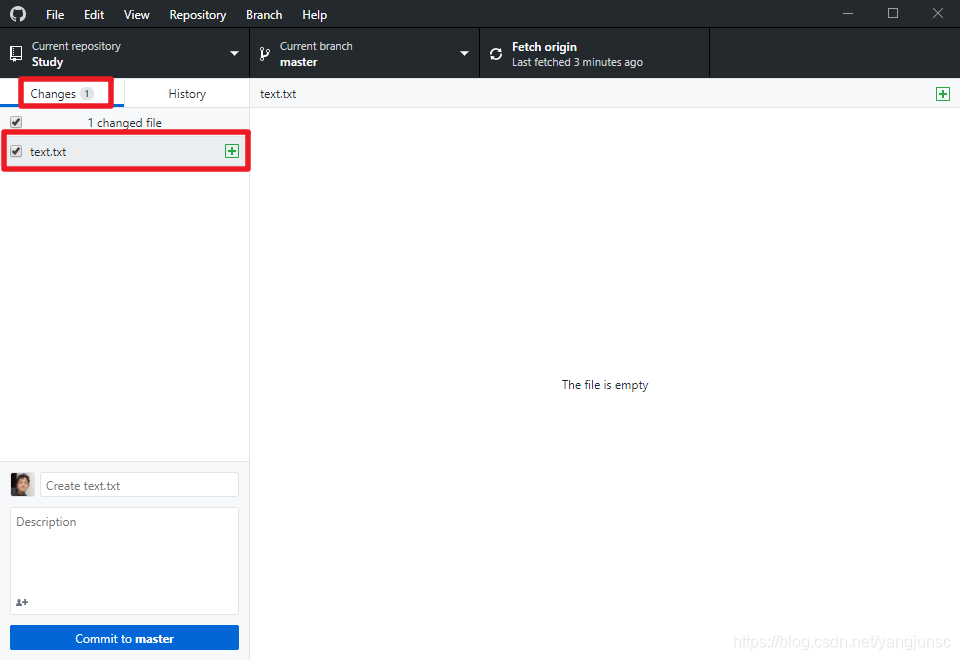The width and height of the screenshot is (960, 660).
Task: Open the Edit menu
Action: tap(94, 15)
